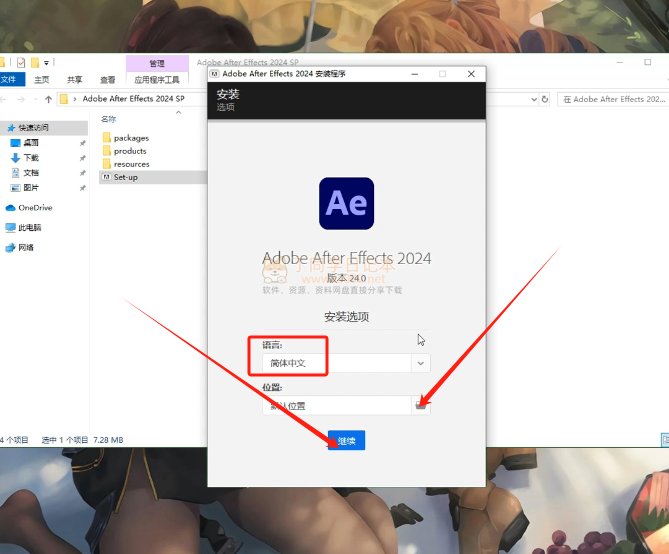669x554 pixels.
Task: Close the After Effects installer window
Action: [471, 74]
